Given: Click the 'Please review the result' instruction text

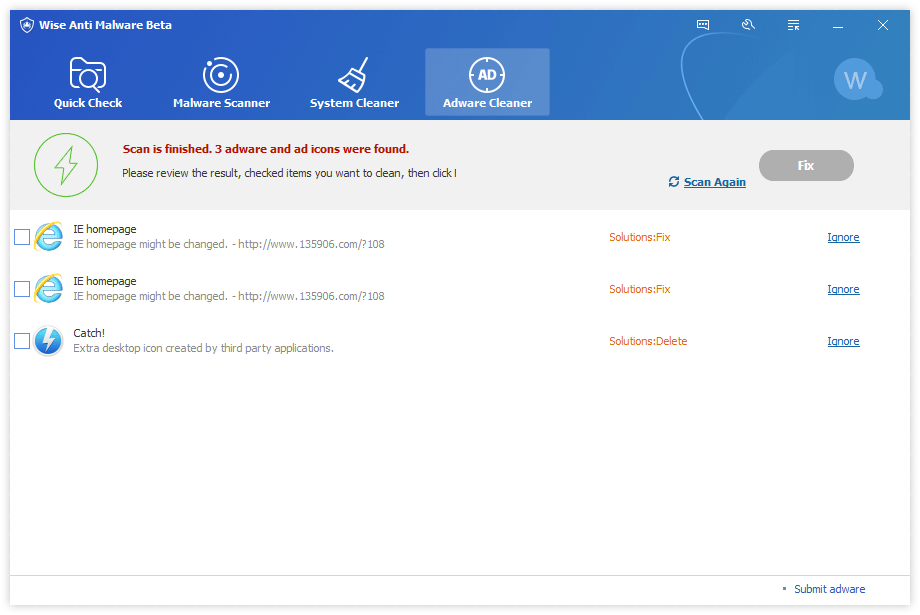Looking at the screenshot, I should pyautogui.click(x=289, y=173).
